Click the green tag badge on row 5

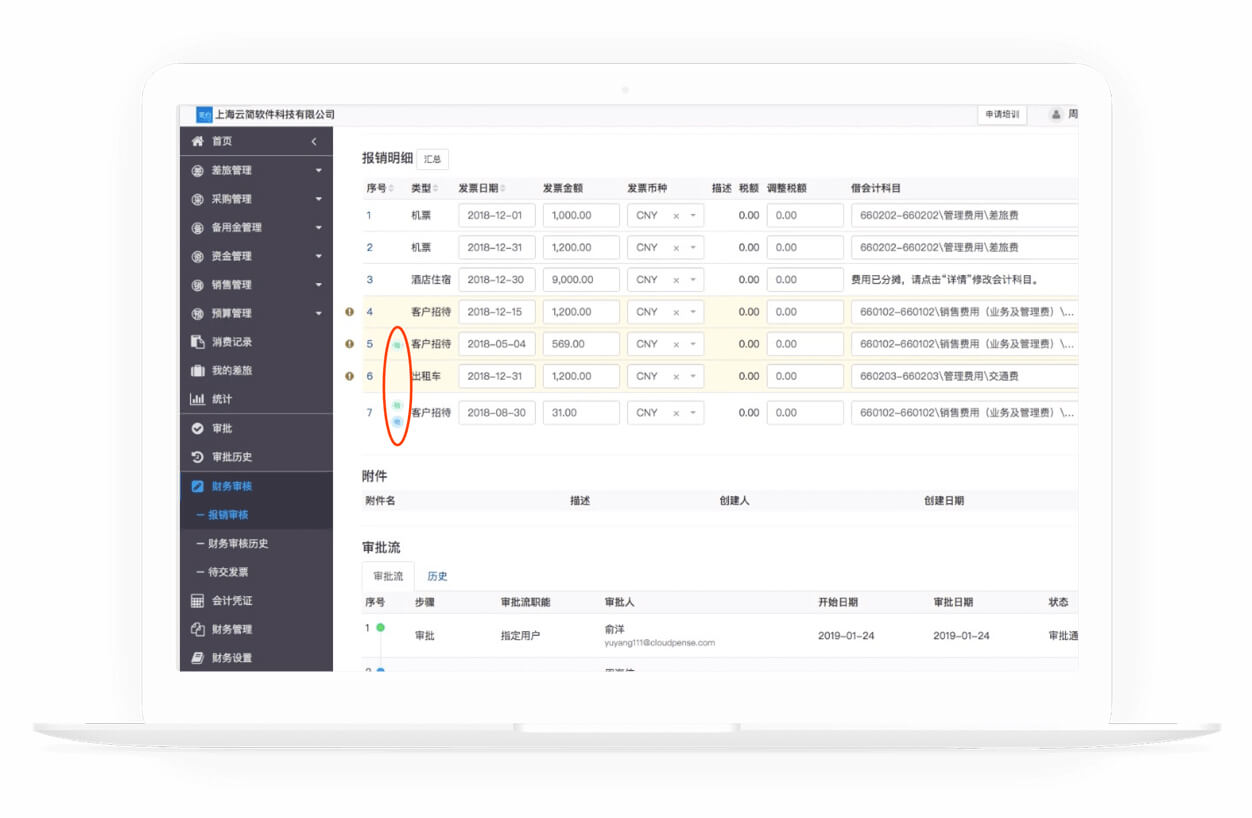(x=397, y=345)
